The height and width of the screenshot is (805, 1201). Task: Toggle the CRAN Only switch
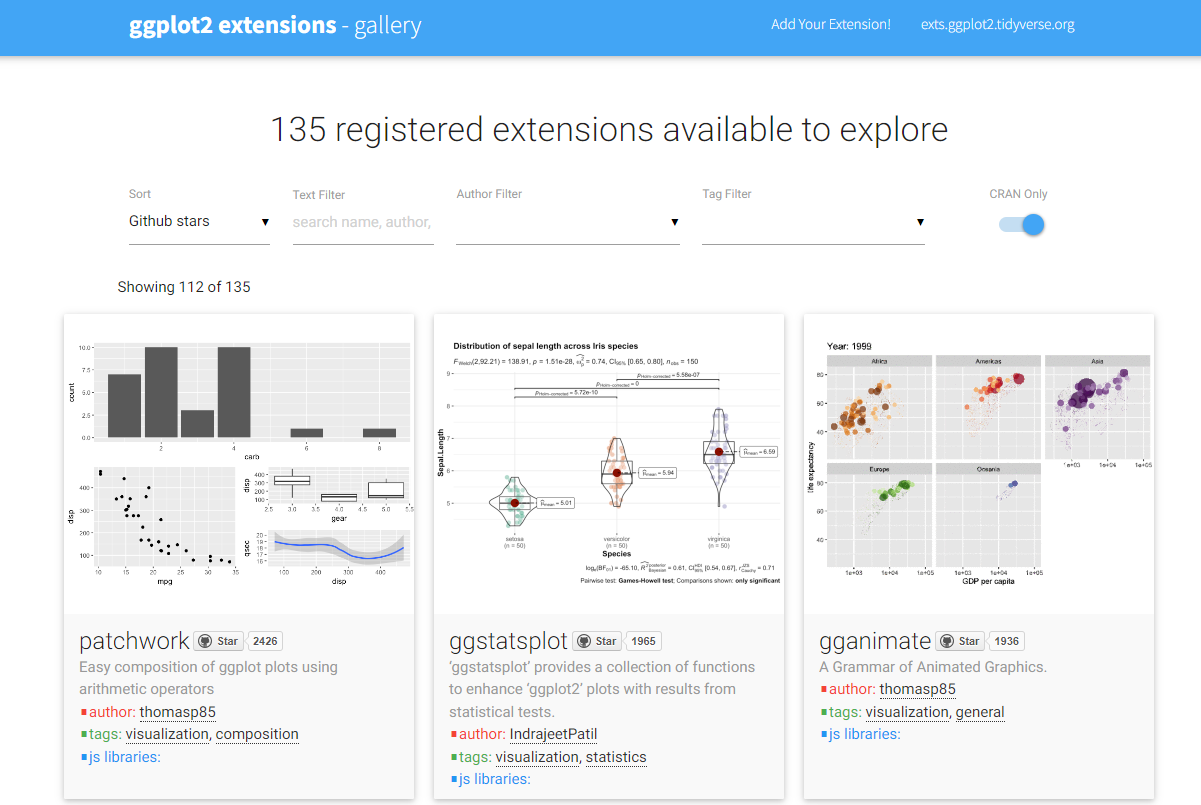click(x=1022, y=224)
